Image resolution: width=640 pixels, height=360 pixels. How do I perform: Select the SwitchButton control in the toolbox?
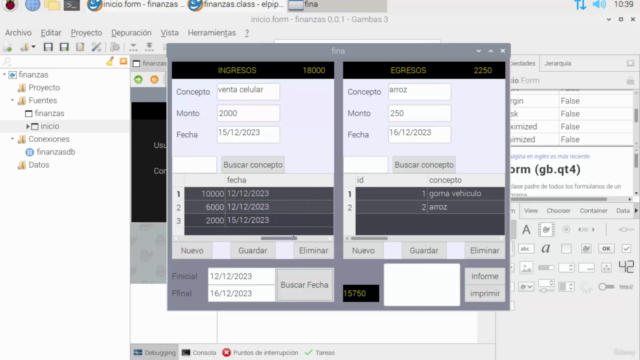tap(606, 287)
